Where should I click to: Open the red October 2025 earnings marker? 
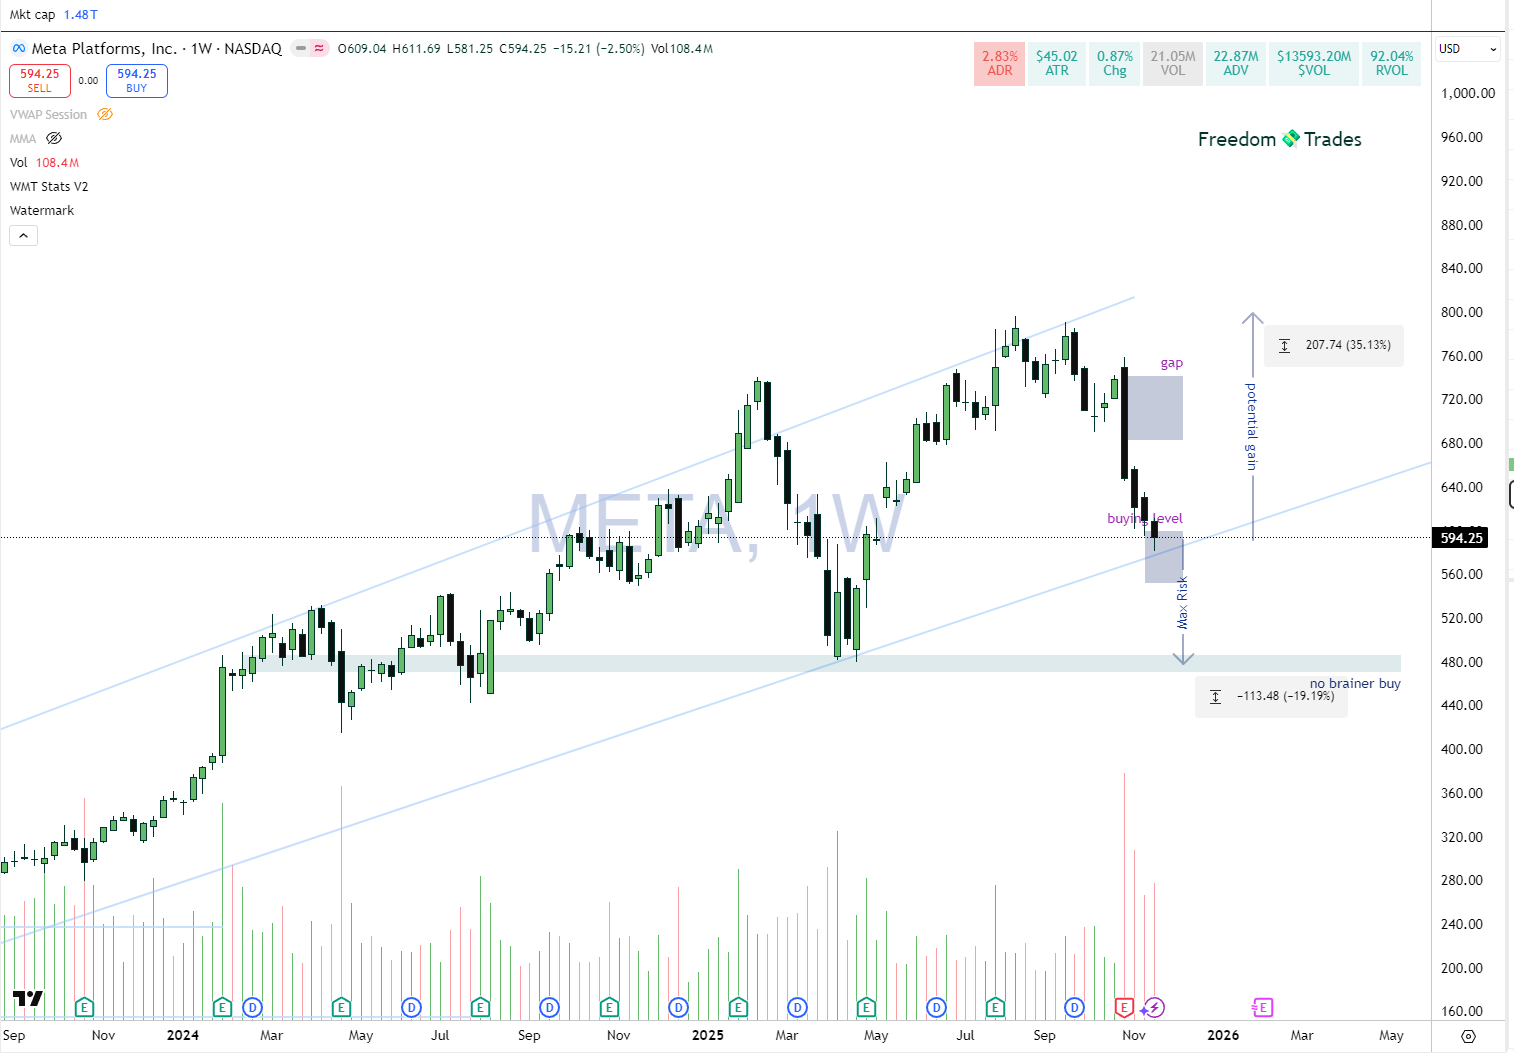pos(1124,1007)
